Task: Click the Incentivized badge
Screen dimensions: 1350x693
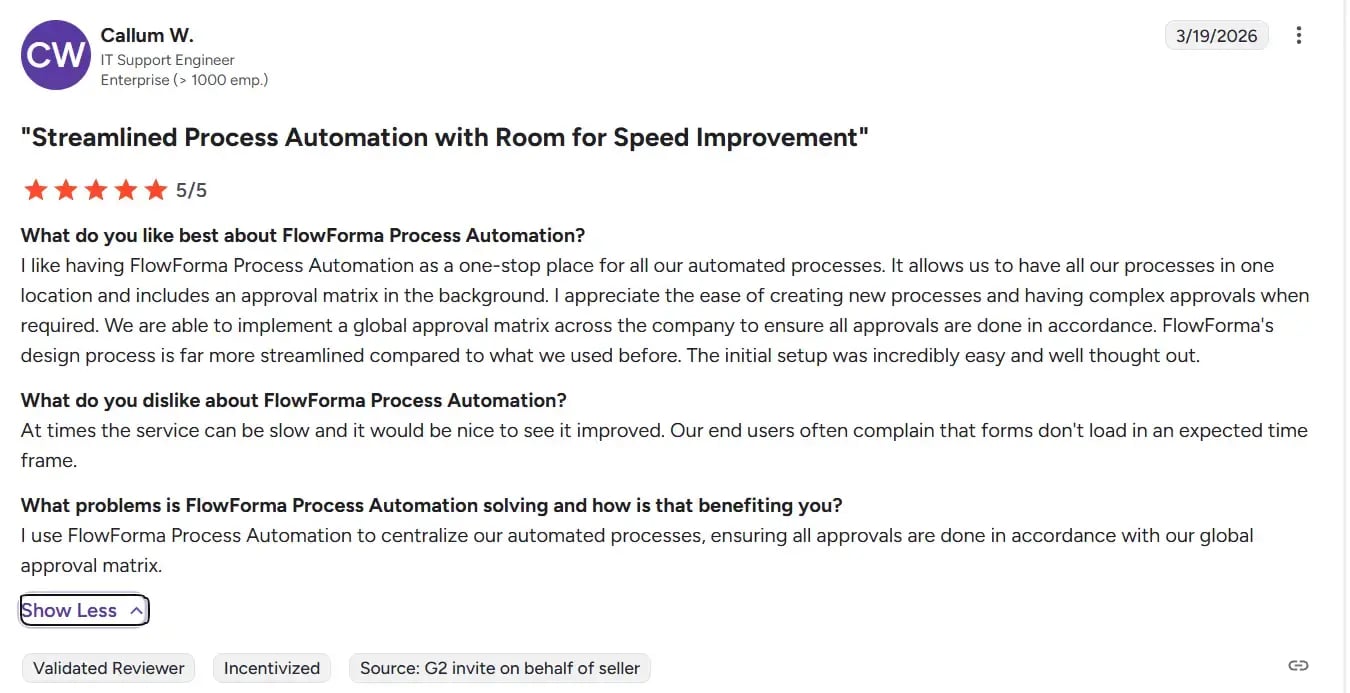Action: click(272, 668)
